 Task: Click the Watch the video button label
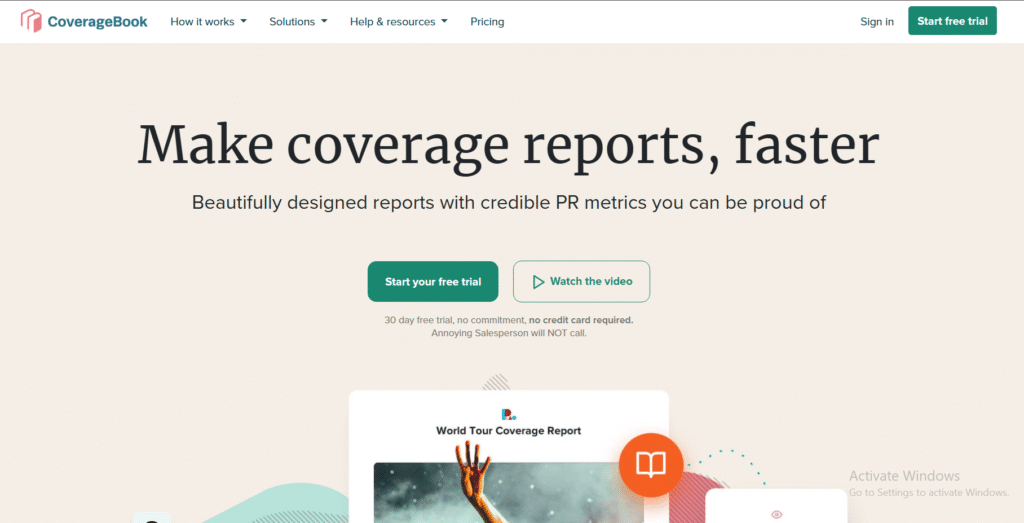pyautogui.click(x=591, y=282)
